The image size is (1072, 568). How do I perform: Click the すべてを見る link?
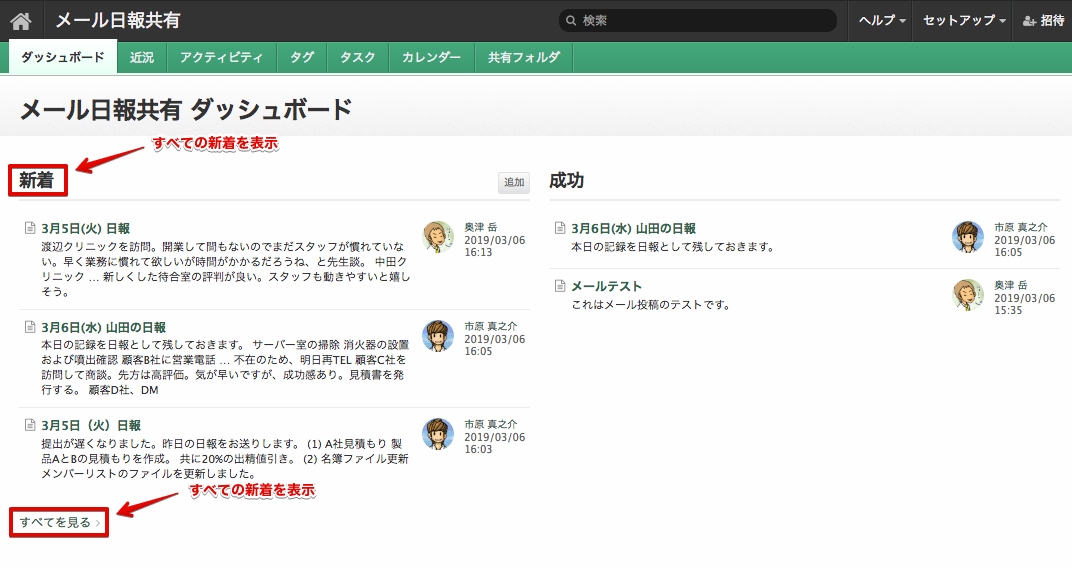[59, 522]
